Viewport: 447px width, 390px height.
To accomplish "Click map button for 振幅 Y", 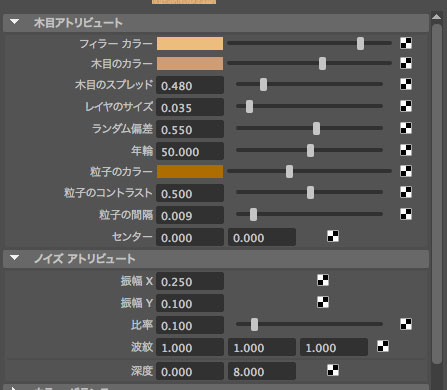I will 323,302.
